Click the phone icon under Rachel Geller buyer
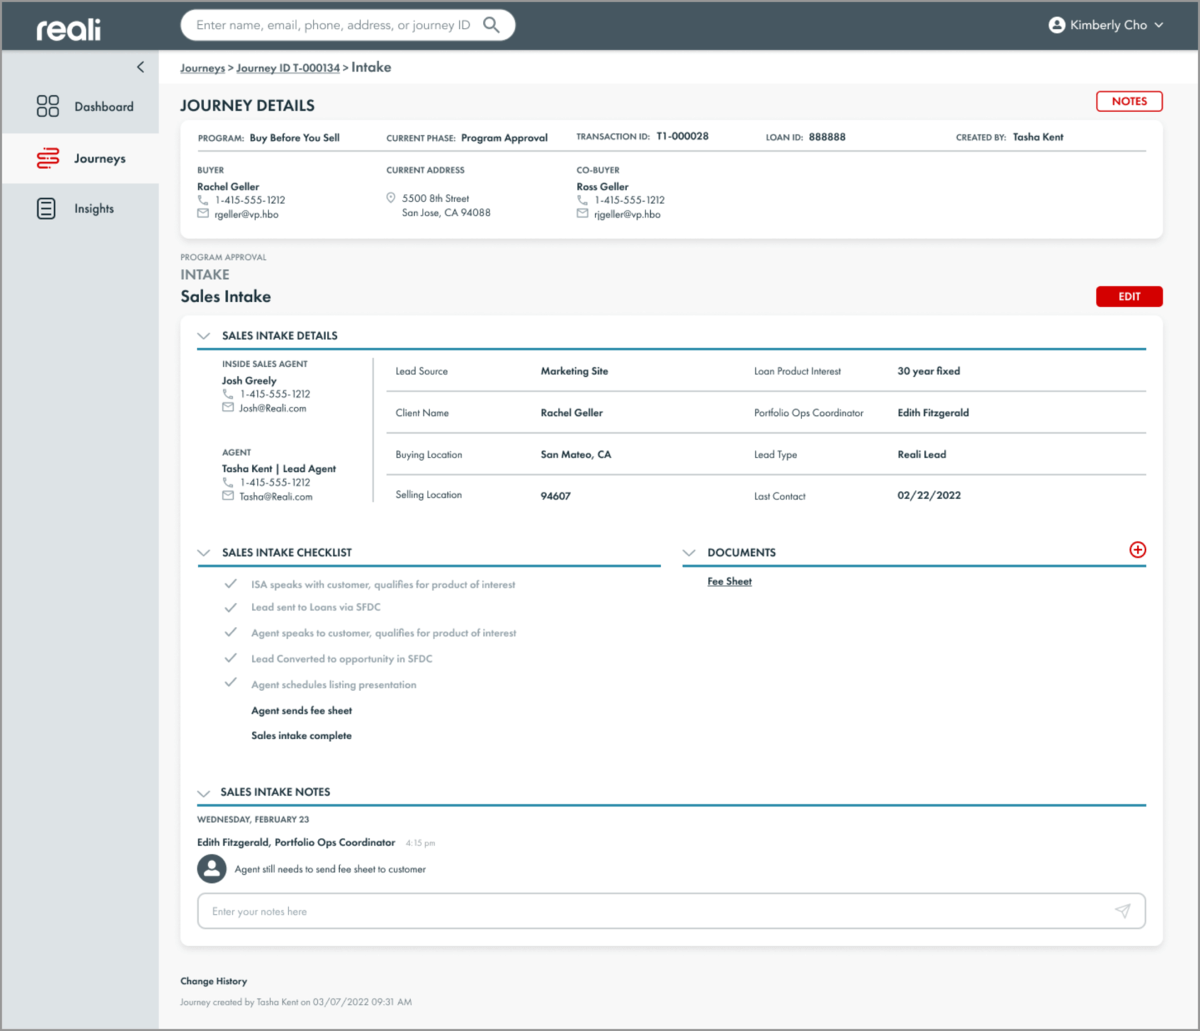 click(x=203, y=200)
